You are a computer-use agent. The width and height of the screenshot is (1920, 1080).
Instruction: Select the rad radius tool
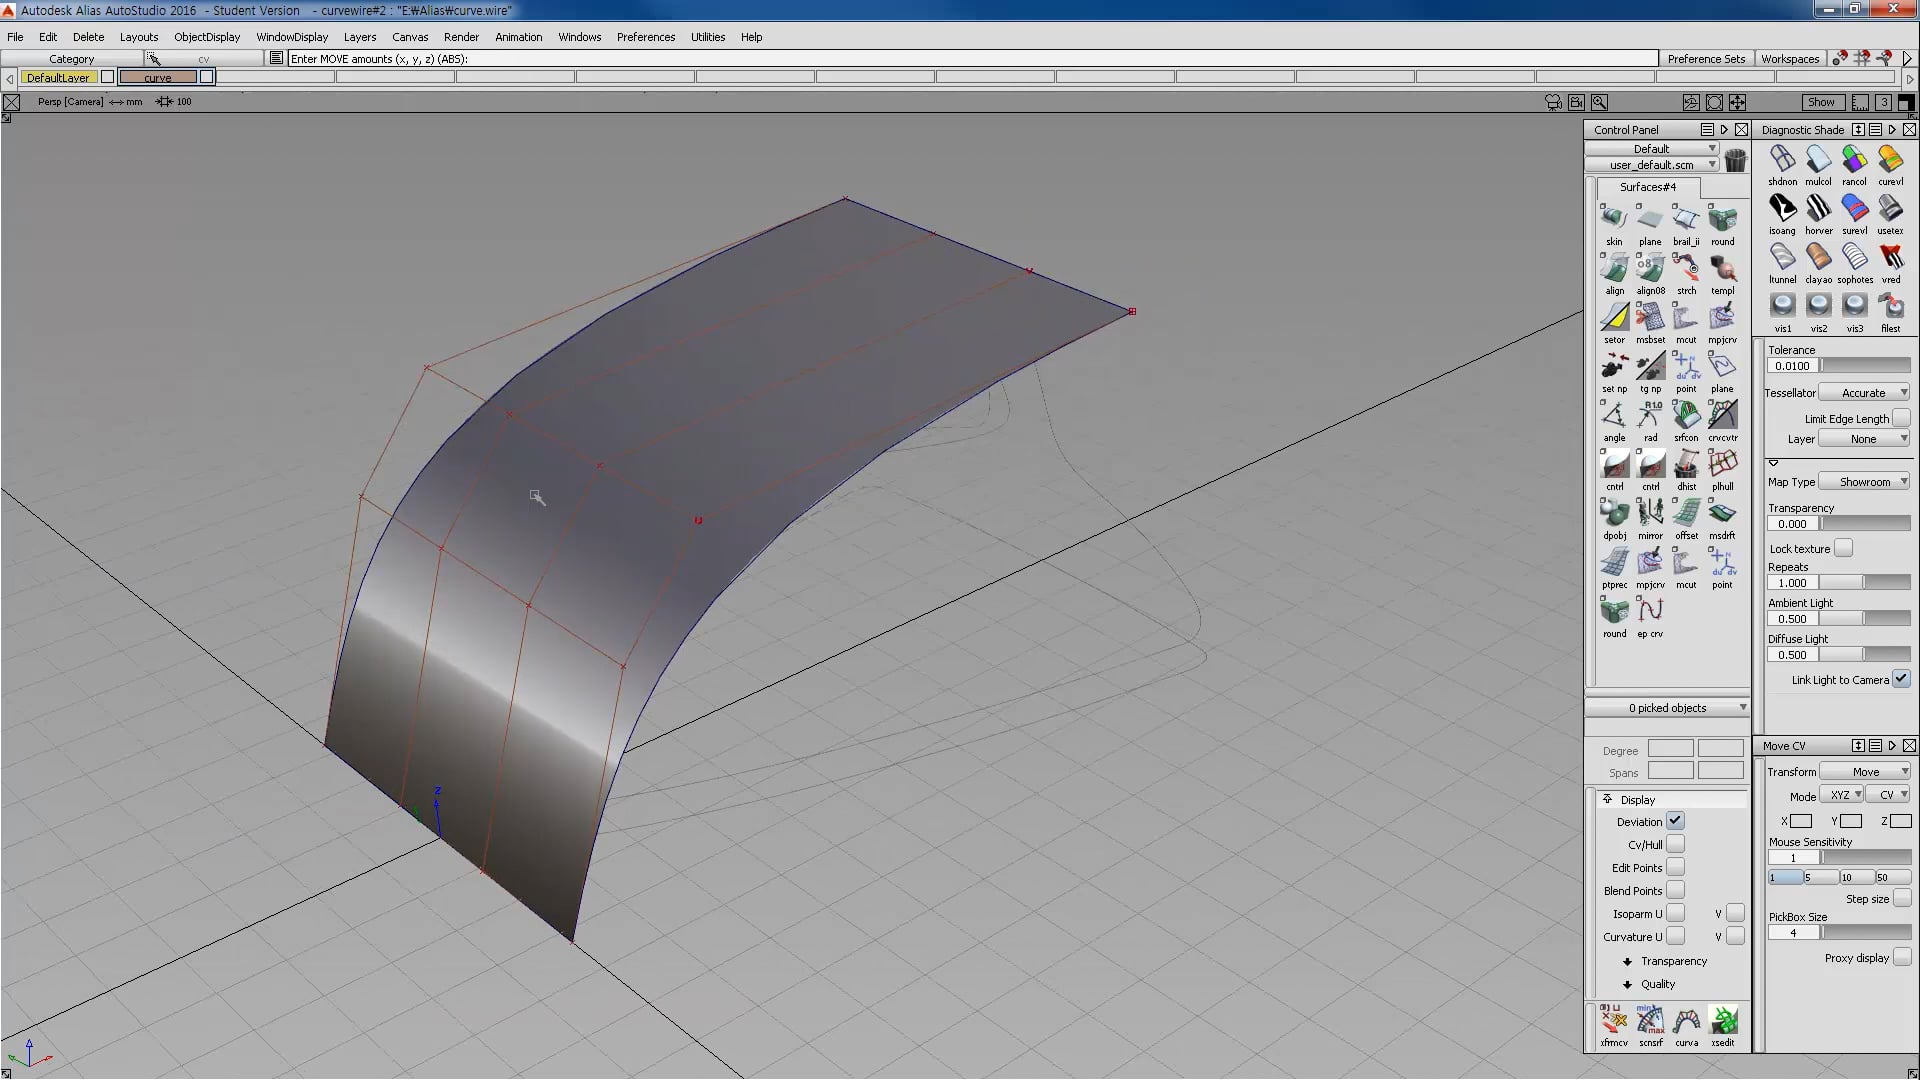tap(1650, 414)
